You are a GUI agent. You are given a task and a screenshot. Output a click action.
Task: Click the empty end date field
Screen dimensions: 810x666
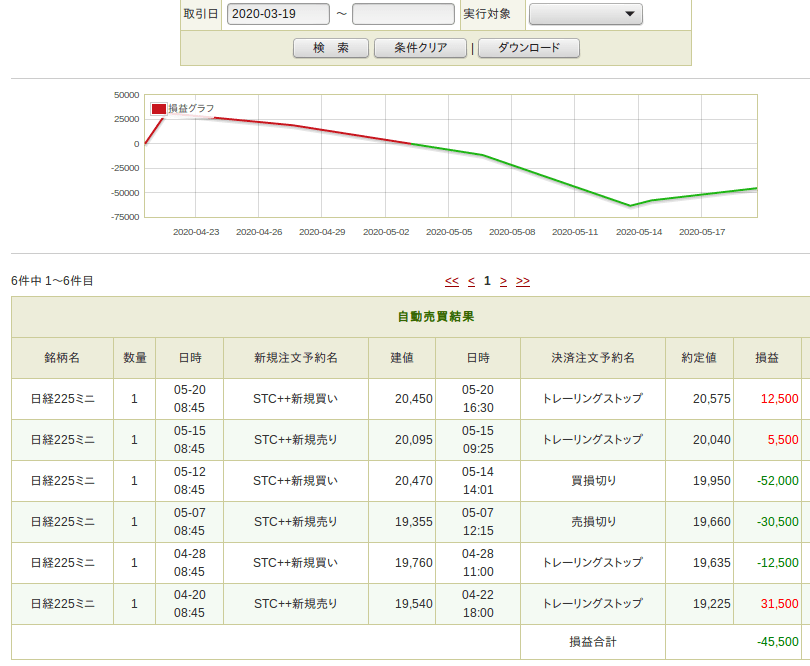coord(403,14)
